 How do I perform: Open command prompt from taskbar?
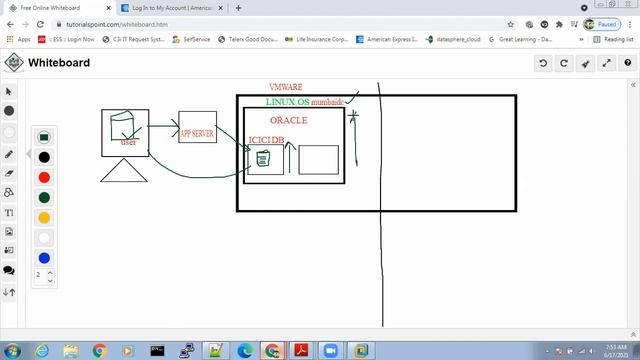point(157,351)
